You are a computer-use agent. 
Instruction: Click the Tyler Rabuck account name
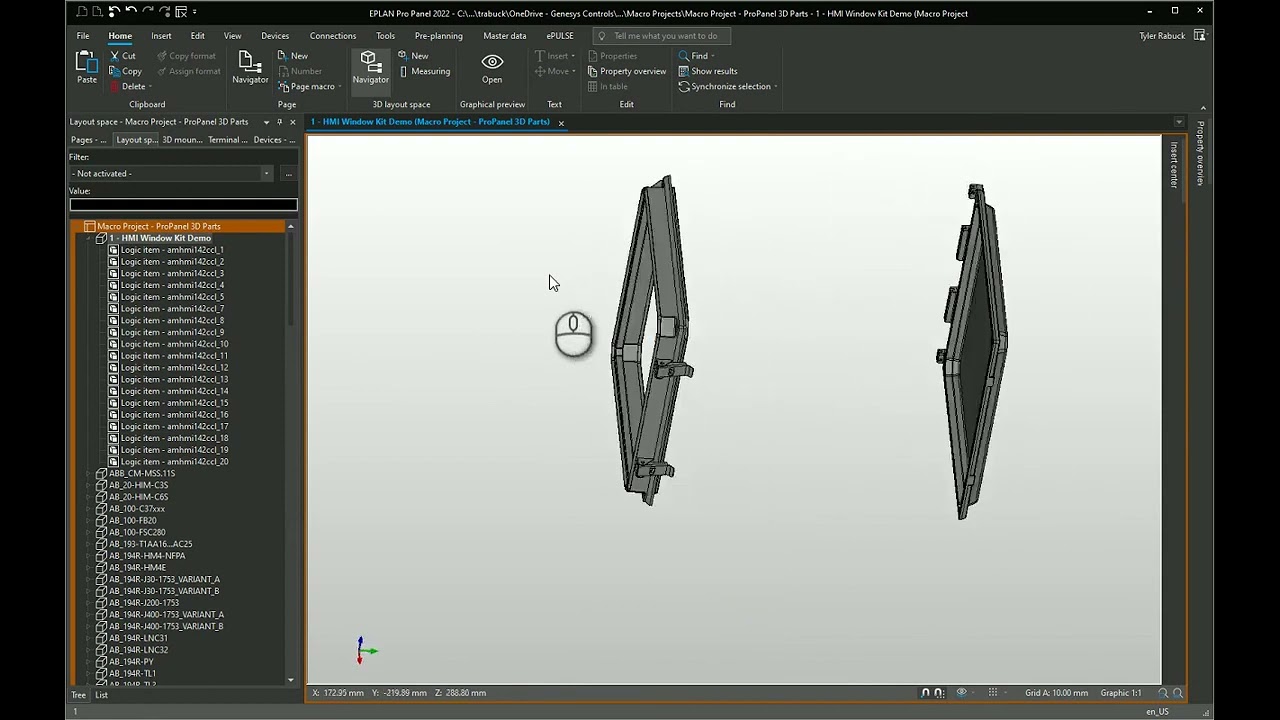pyautogui.click(x=1162, y=36)
